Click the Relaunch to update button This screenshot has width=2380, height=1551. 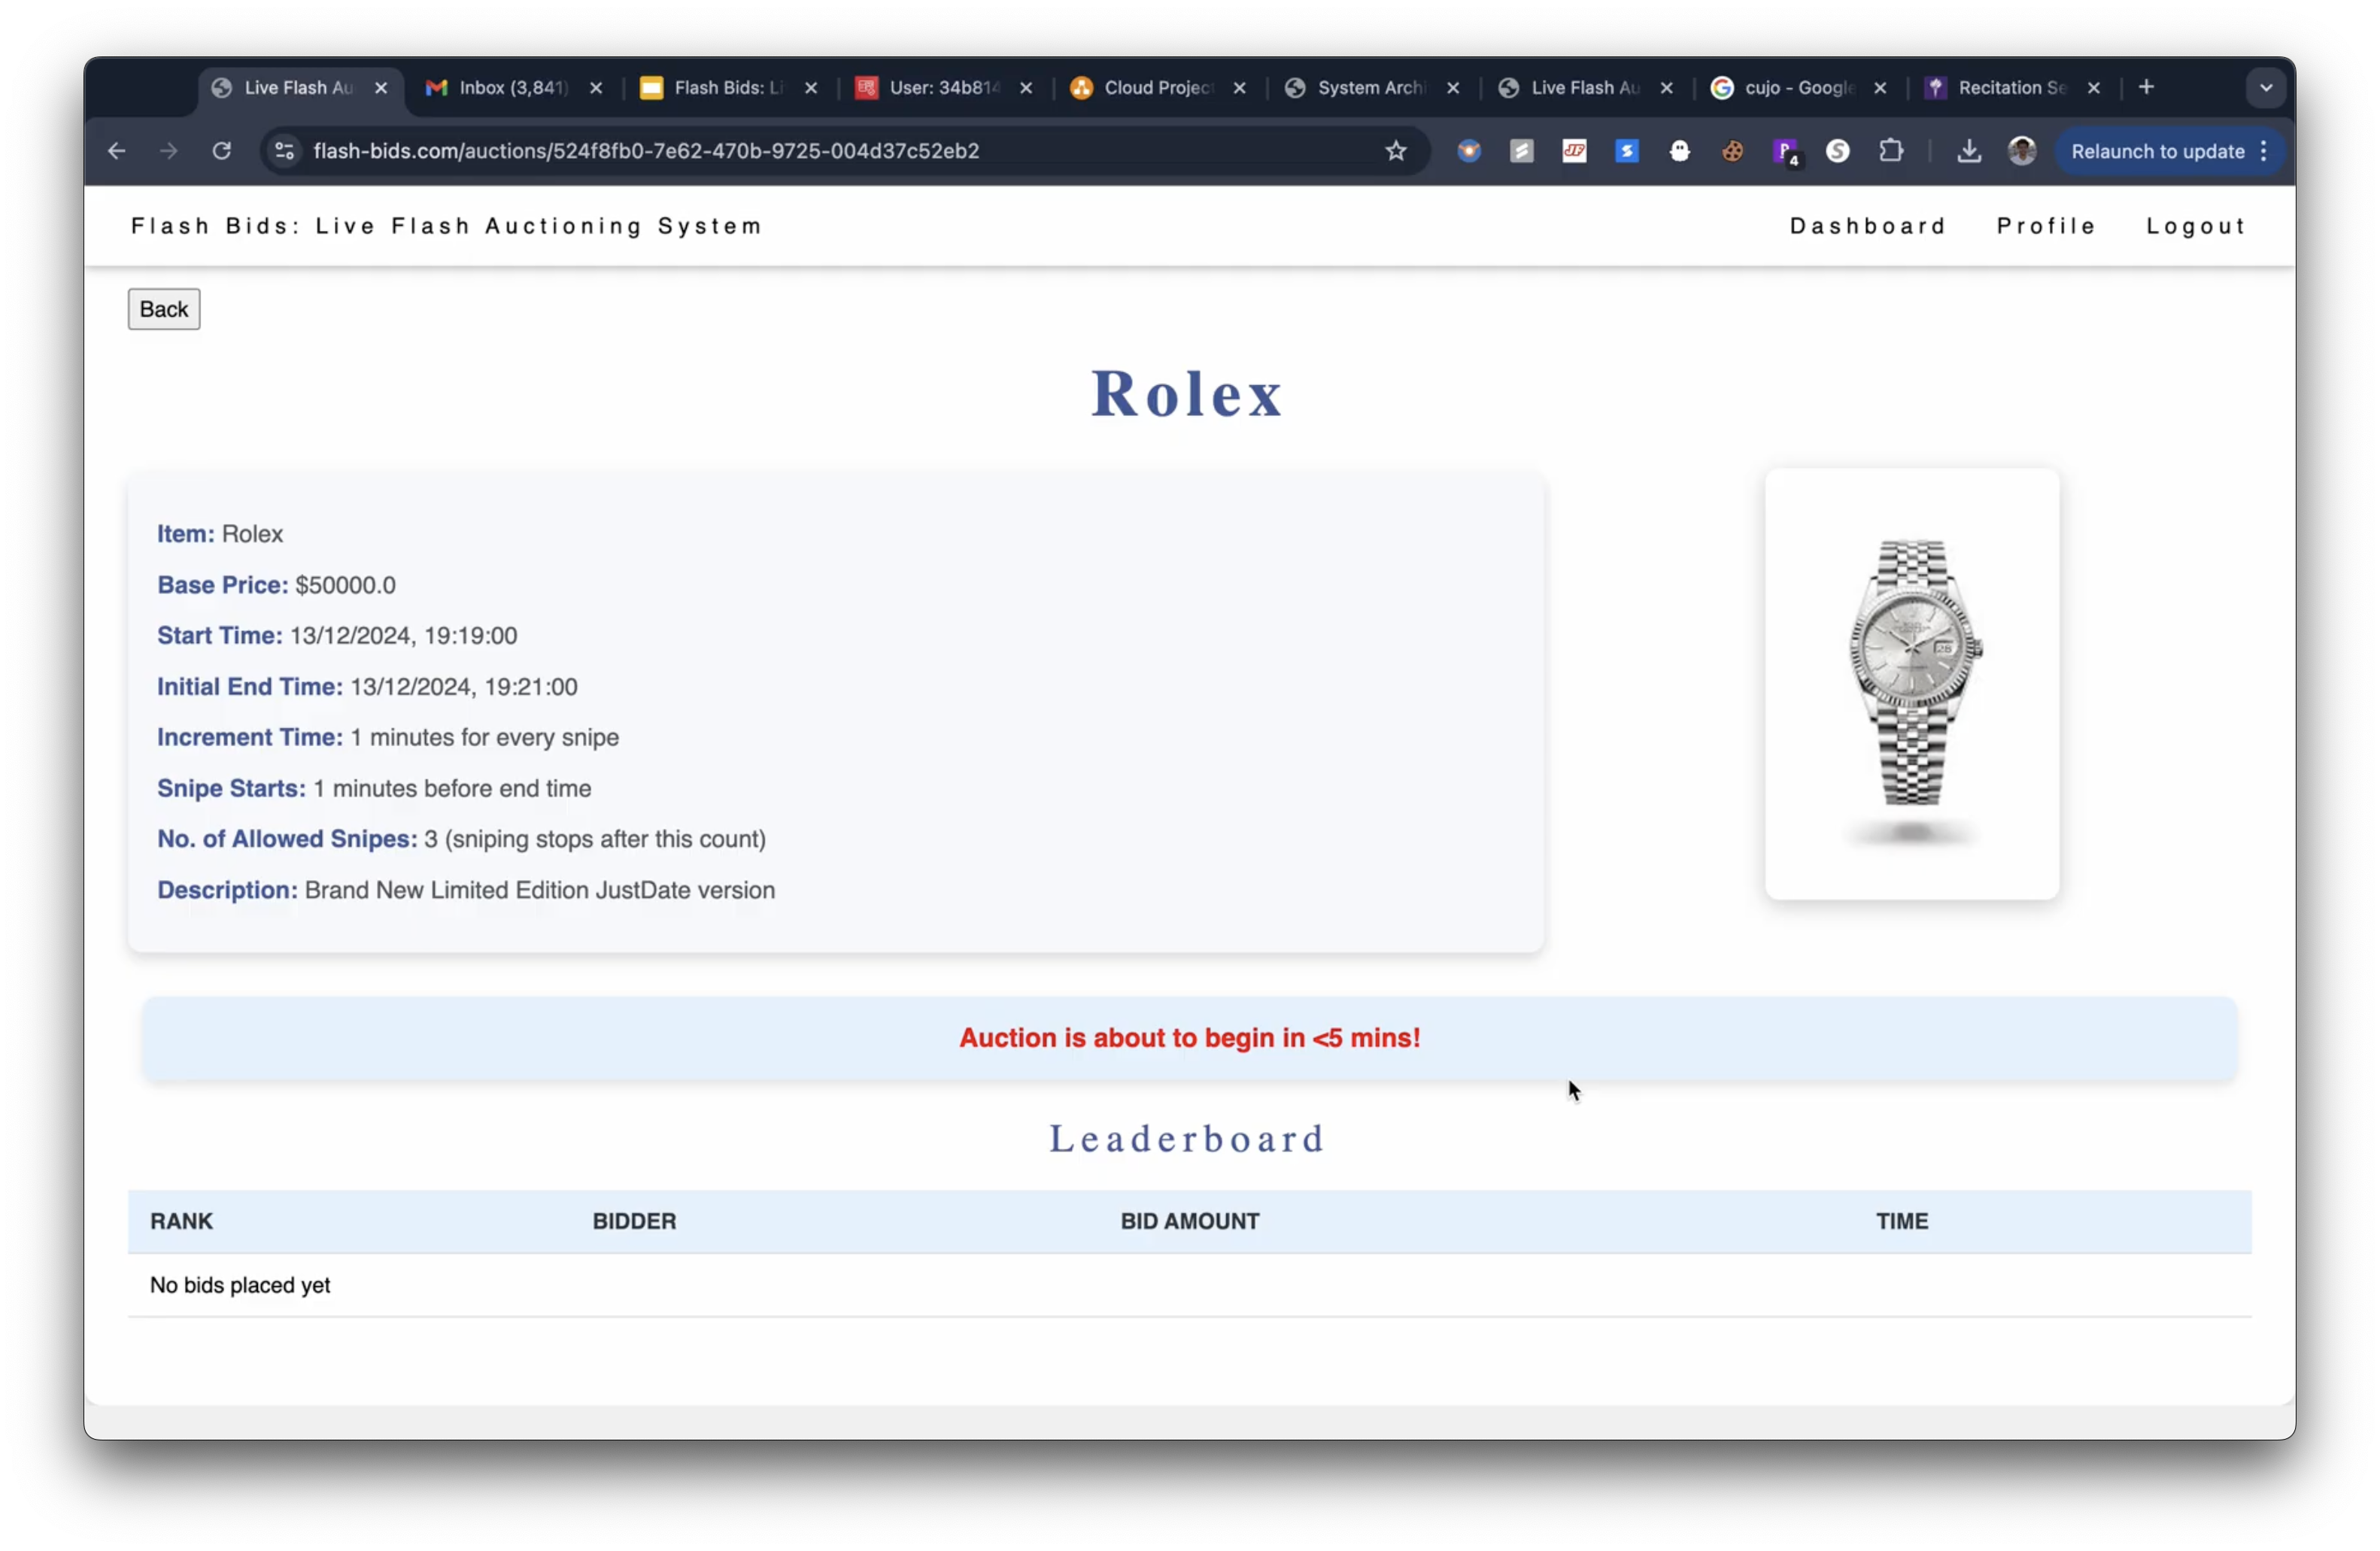[2156, 151]
